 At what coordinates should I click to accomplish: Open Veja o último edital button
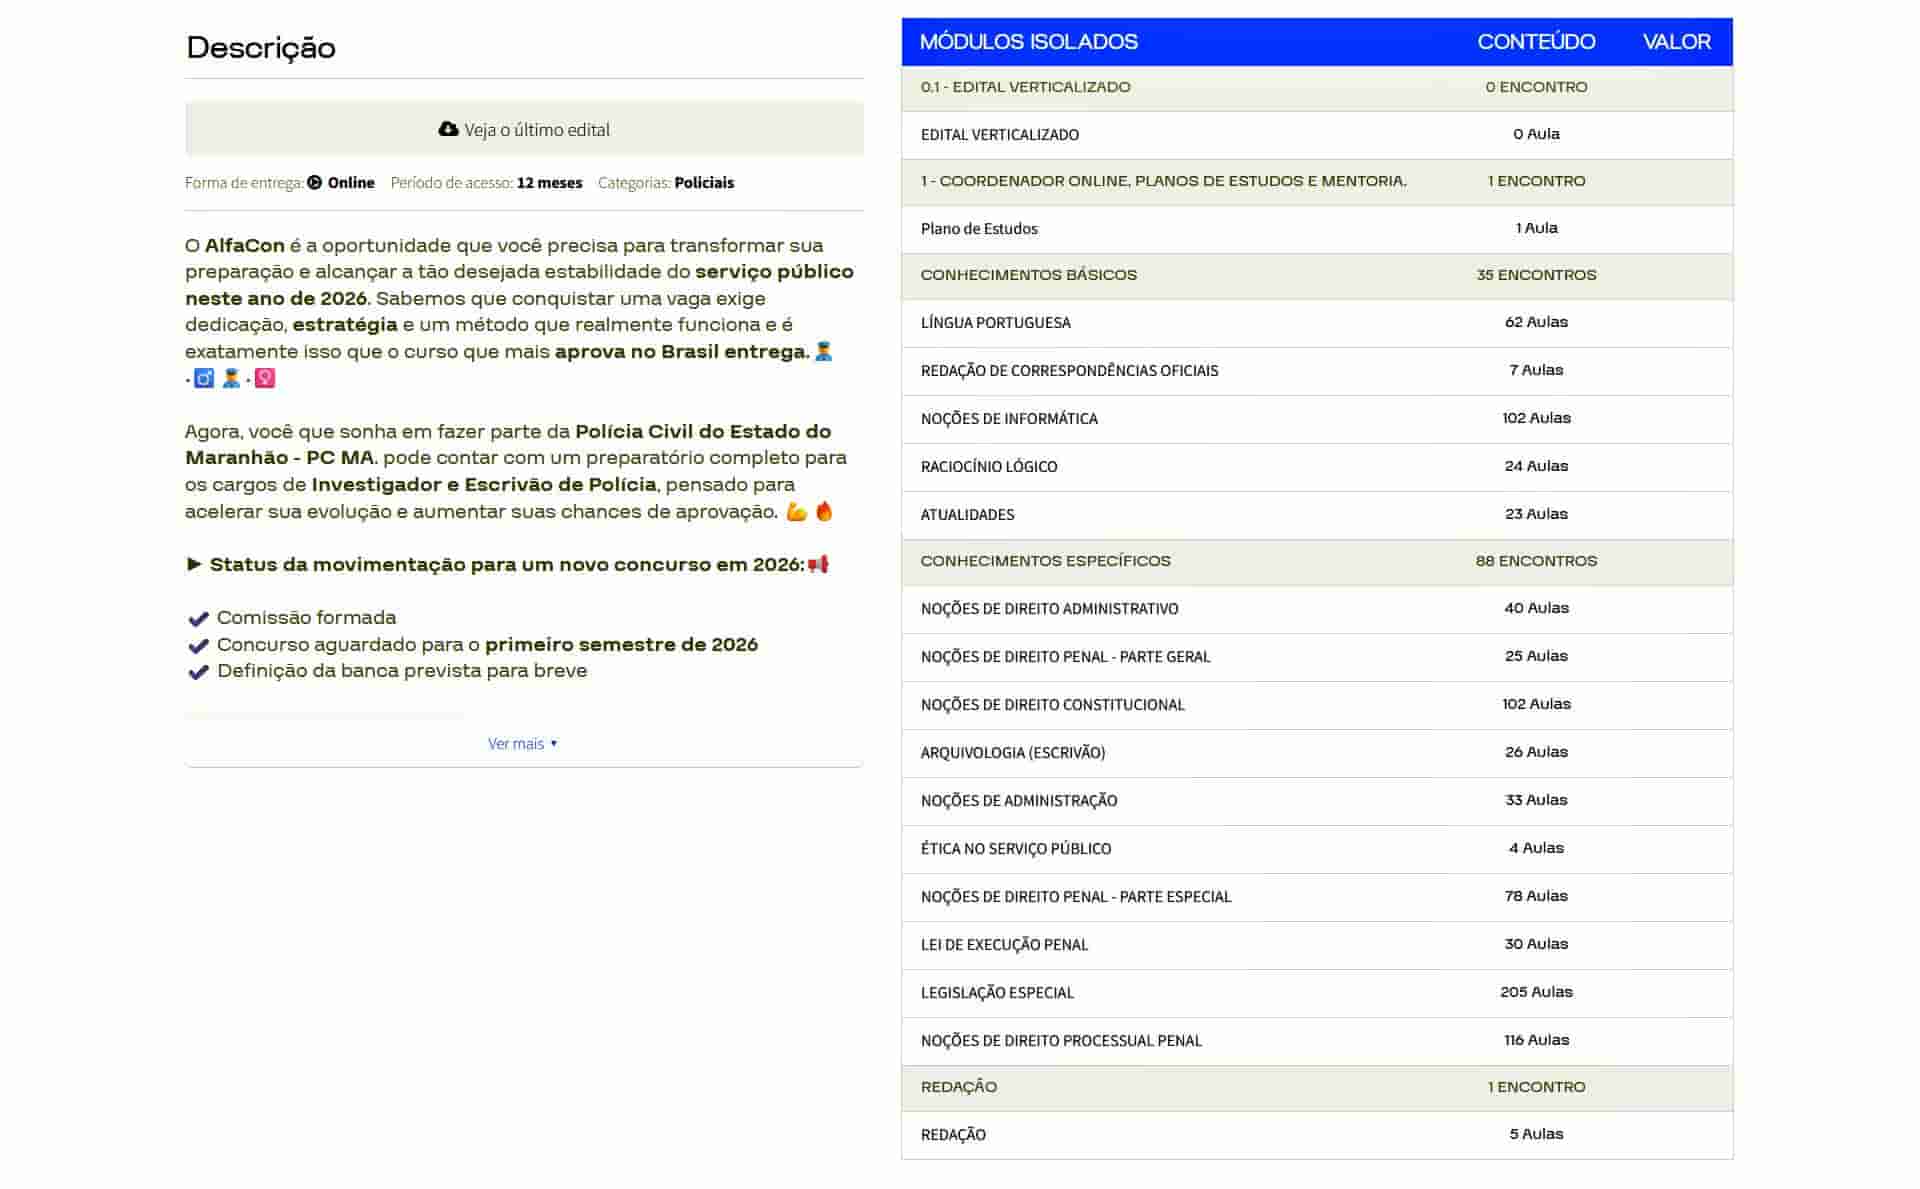(524, 129)
